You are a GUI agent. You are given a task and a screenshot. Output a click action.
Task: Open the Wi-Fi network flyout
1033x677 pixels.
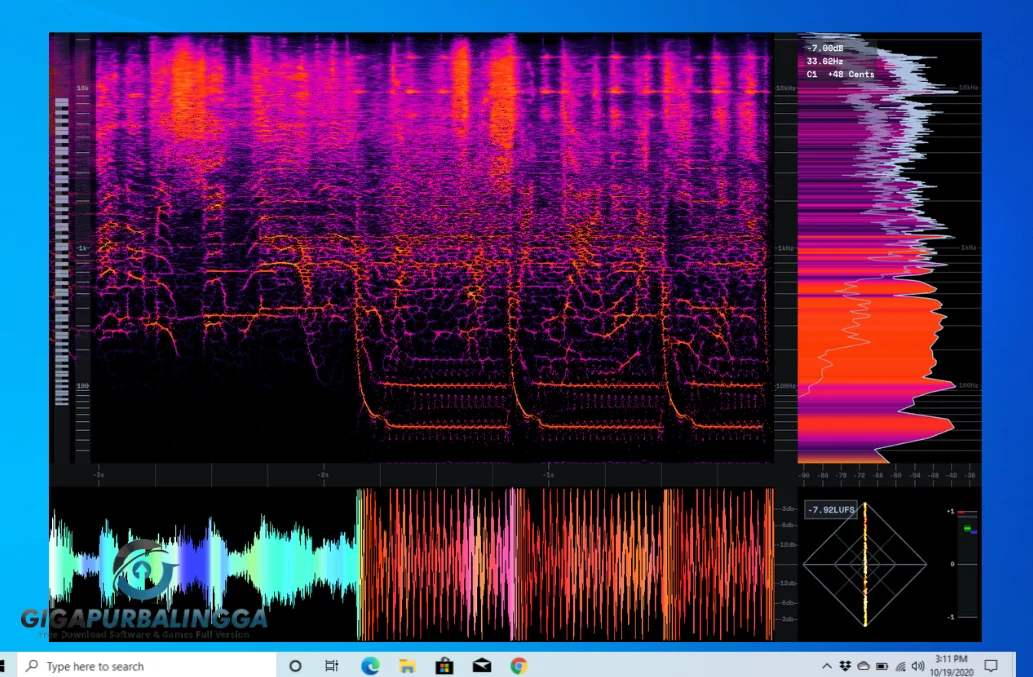(900, 666)
